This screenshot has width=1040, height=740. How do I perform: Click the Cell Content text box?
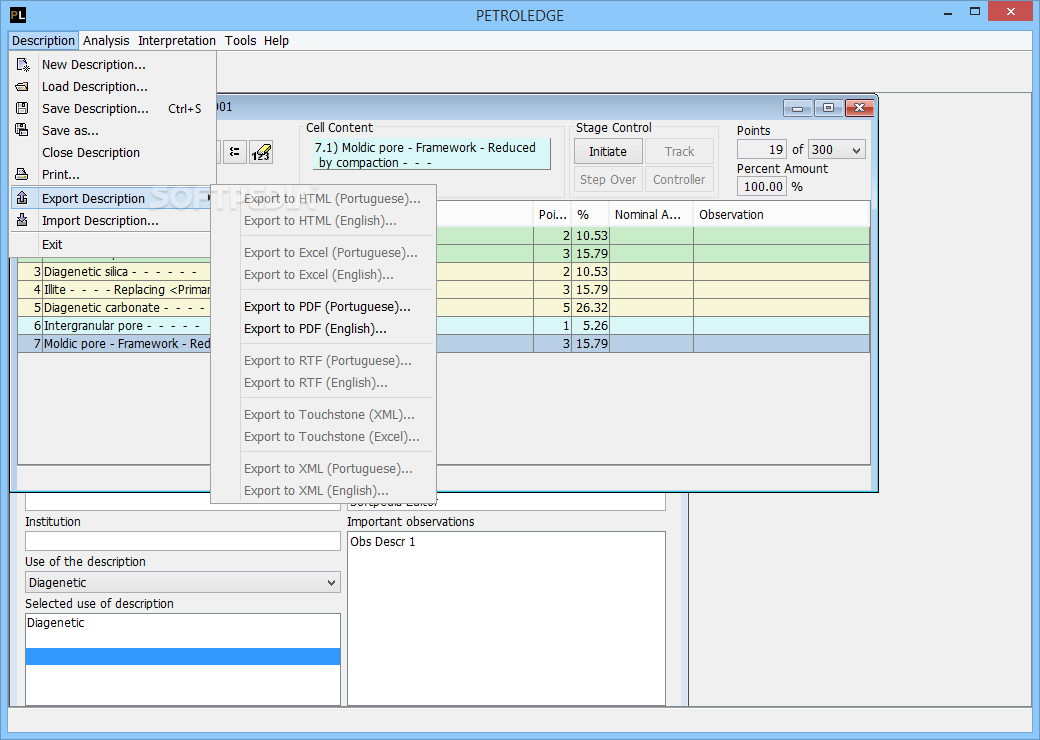point(431,154)
